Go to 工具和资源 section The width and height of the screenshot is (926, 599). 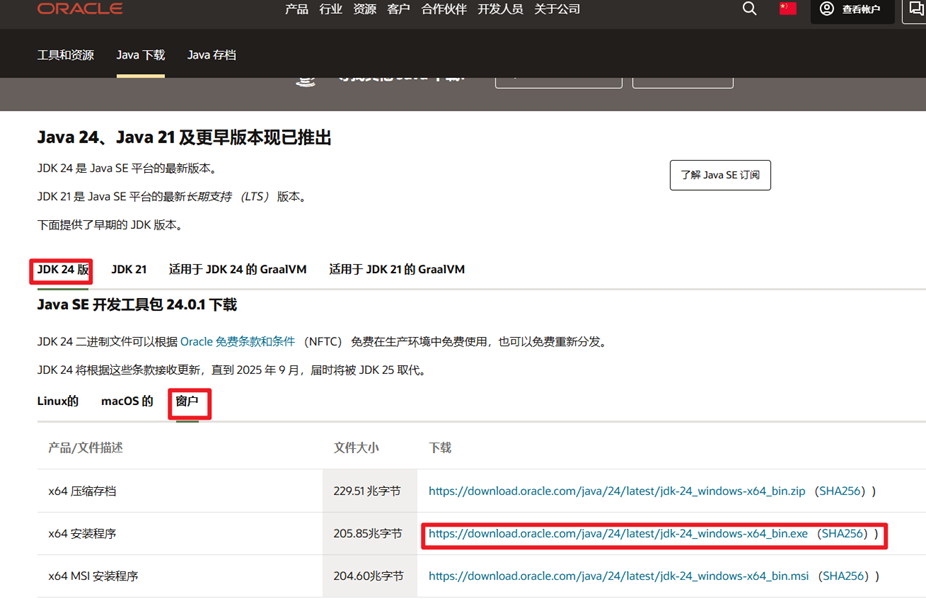point(66,55)
